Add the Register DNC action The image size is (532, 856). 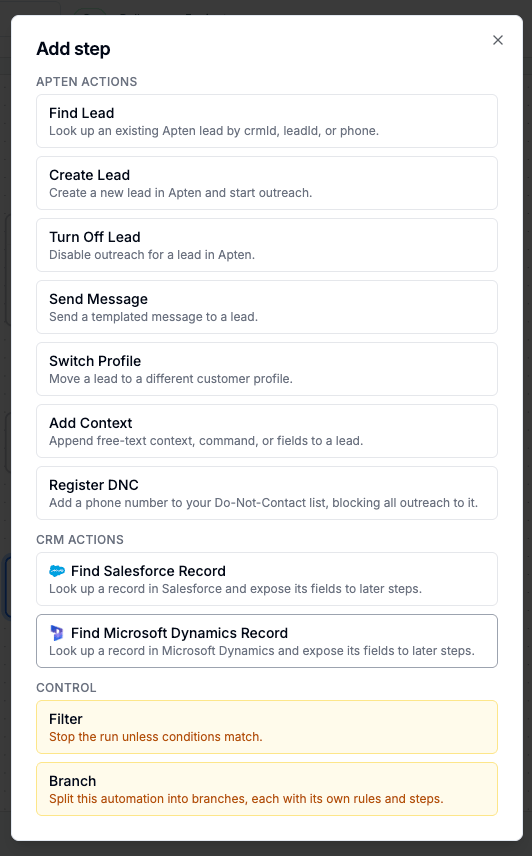(267, 493)
